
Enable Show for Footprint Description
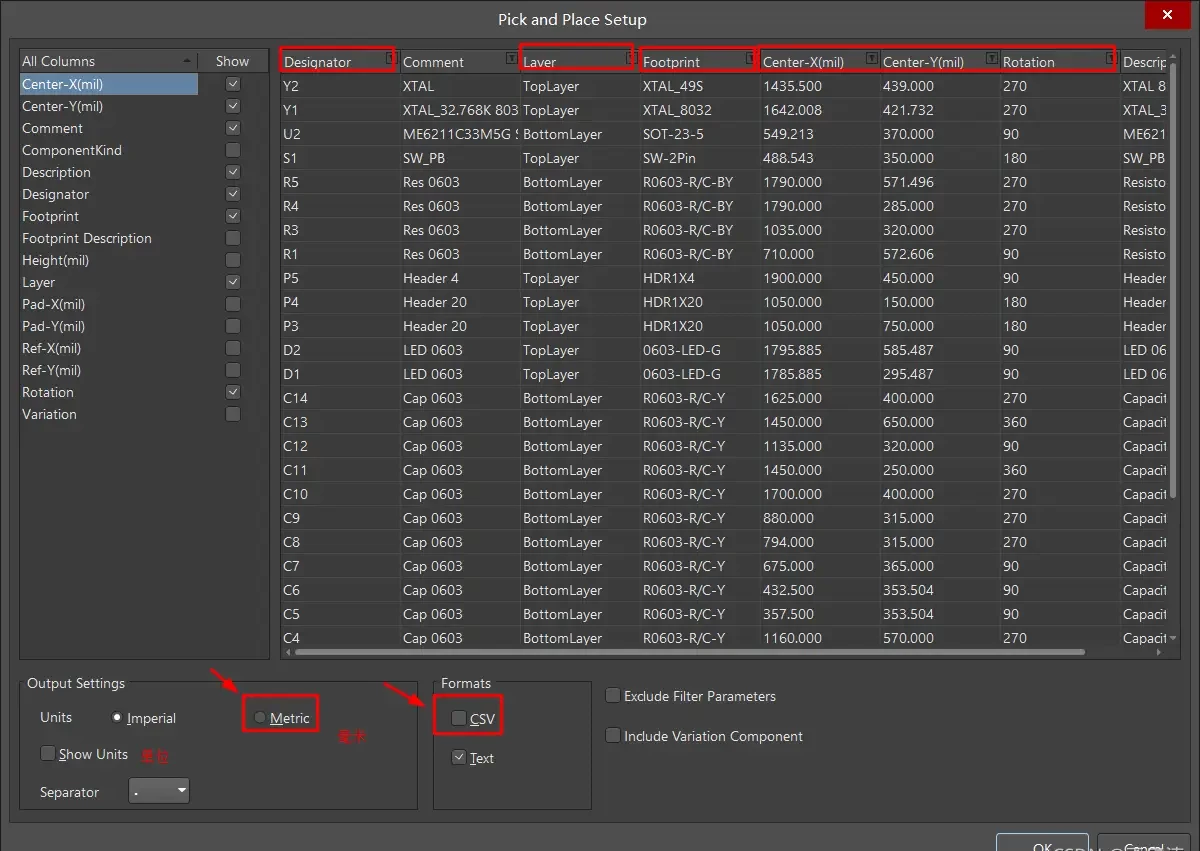coord(233,238)
